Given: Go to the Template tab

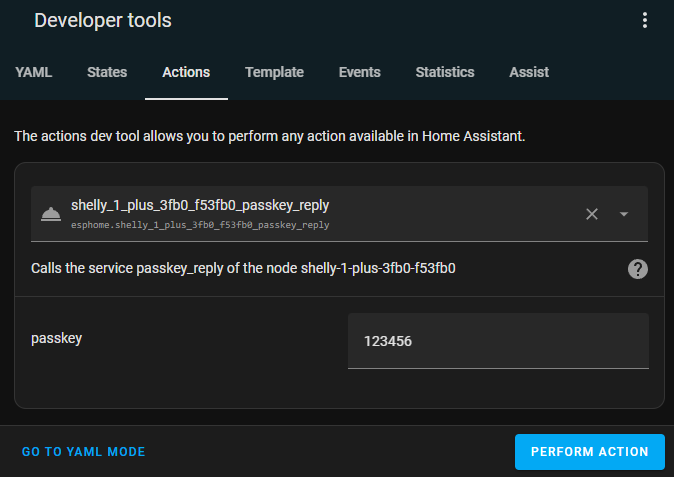Looking at the screenshot, I should coord(274,72).
